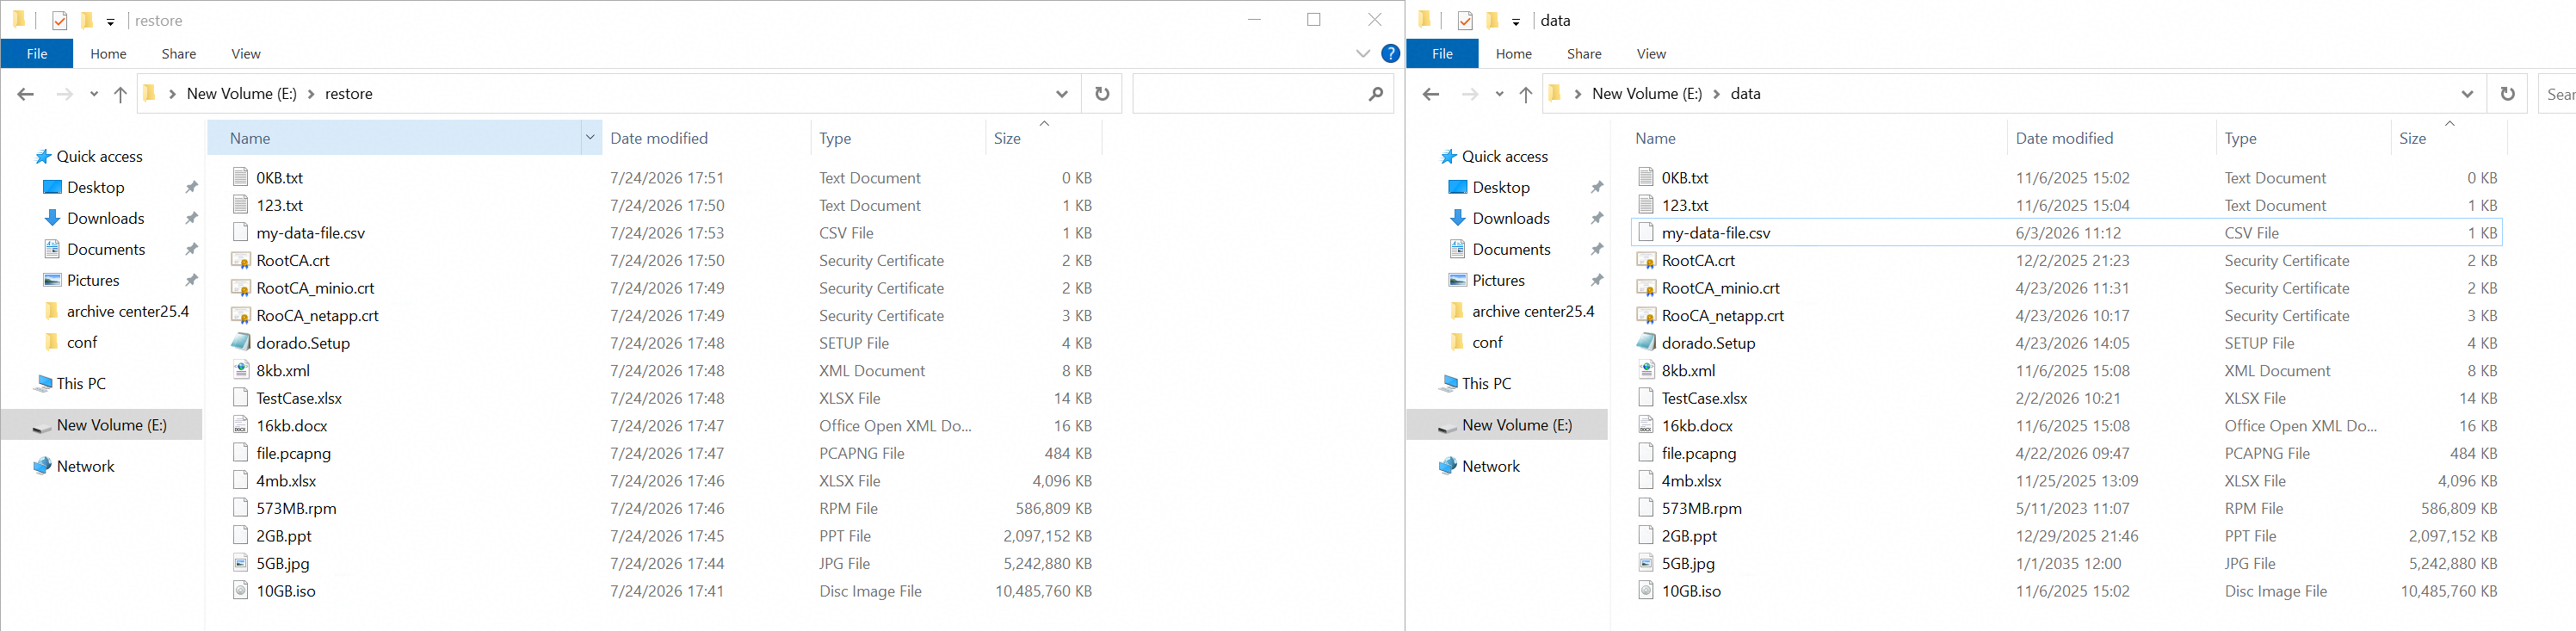Image resolution: width=2576 pixels, height=631 pixels.
Task: Refresh the data folder listing
Action: click(x=2507, y=94)
